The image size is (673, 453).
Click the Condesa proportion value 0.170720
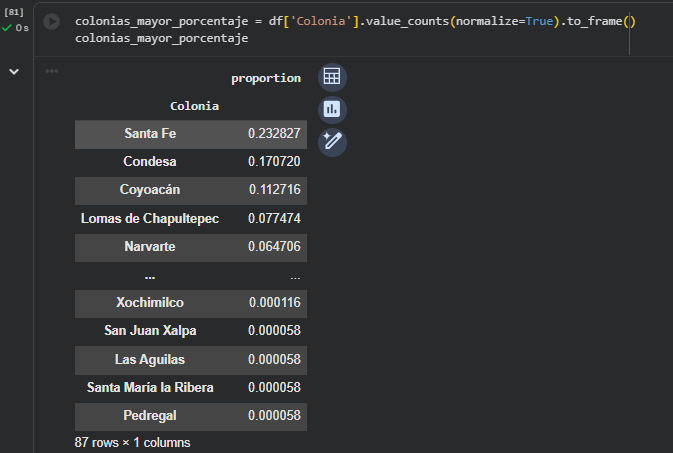pyautogui.click(x=274, y=162)
